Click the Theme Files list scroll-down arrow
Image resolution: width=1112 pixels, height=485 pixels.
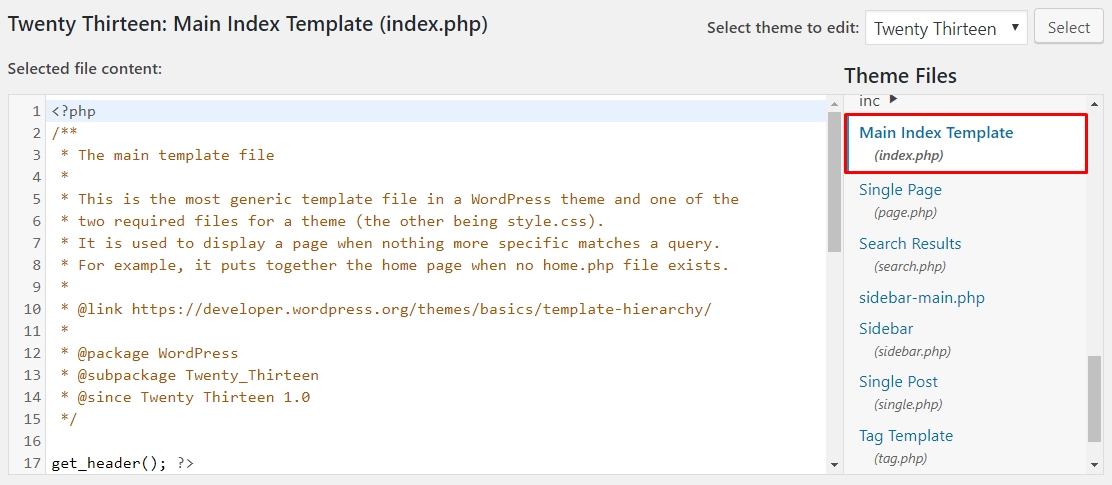coord(1094,464)
